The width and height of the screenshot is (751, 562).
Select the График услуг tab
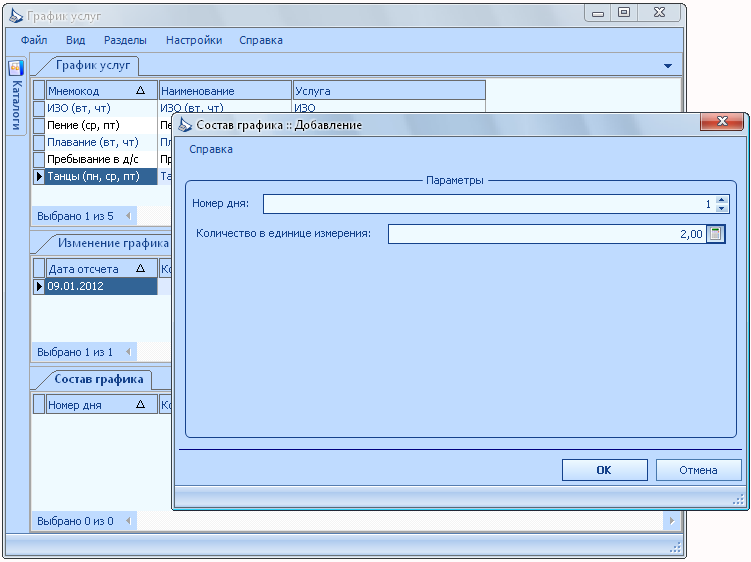[x=93, y=65]
